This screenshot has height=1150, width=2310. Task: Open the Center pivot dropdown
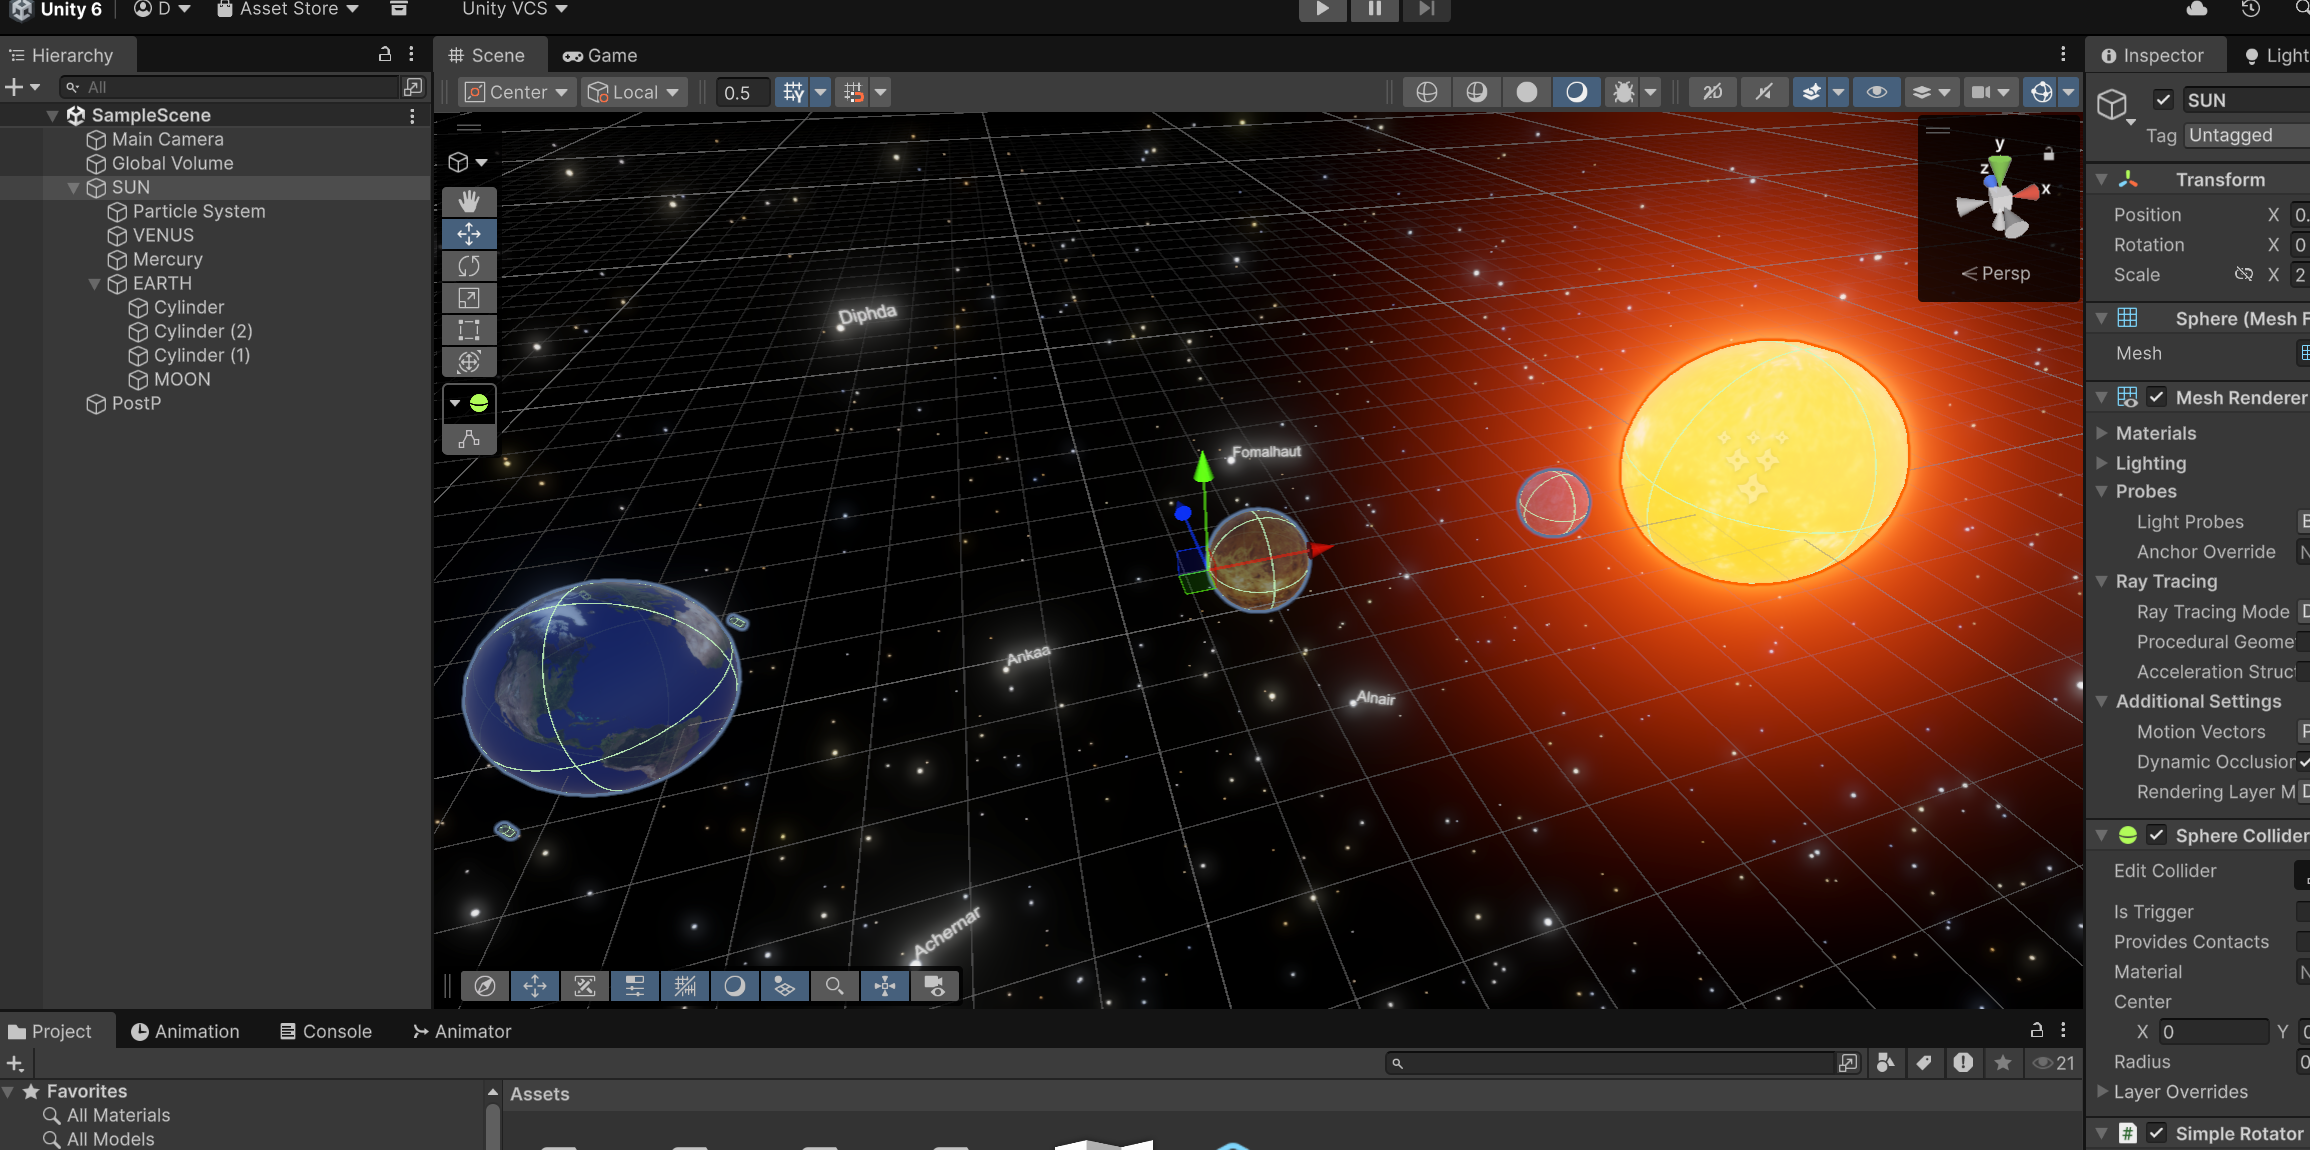pyautogui.click(x=518, y=92)
